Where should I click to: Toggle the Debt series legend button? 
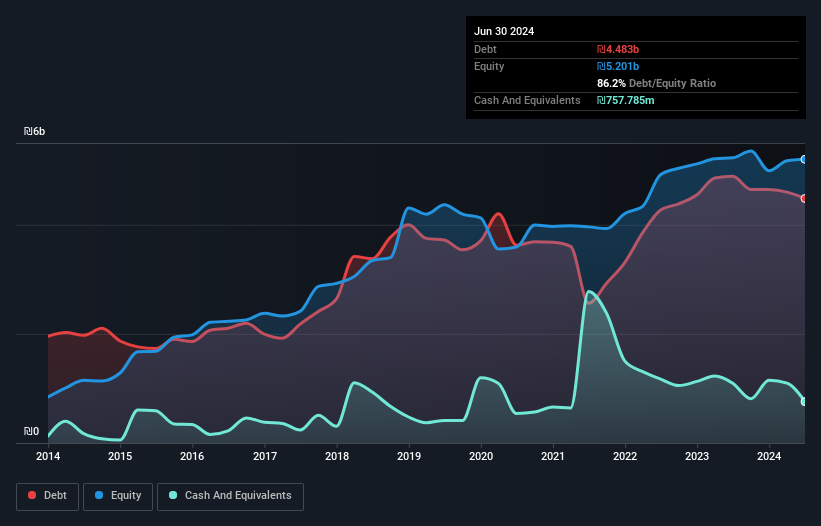(x=48, y=496)
